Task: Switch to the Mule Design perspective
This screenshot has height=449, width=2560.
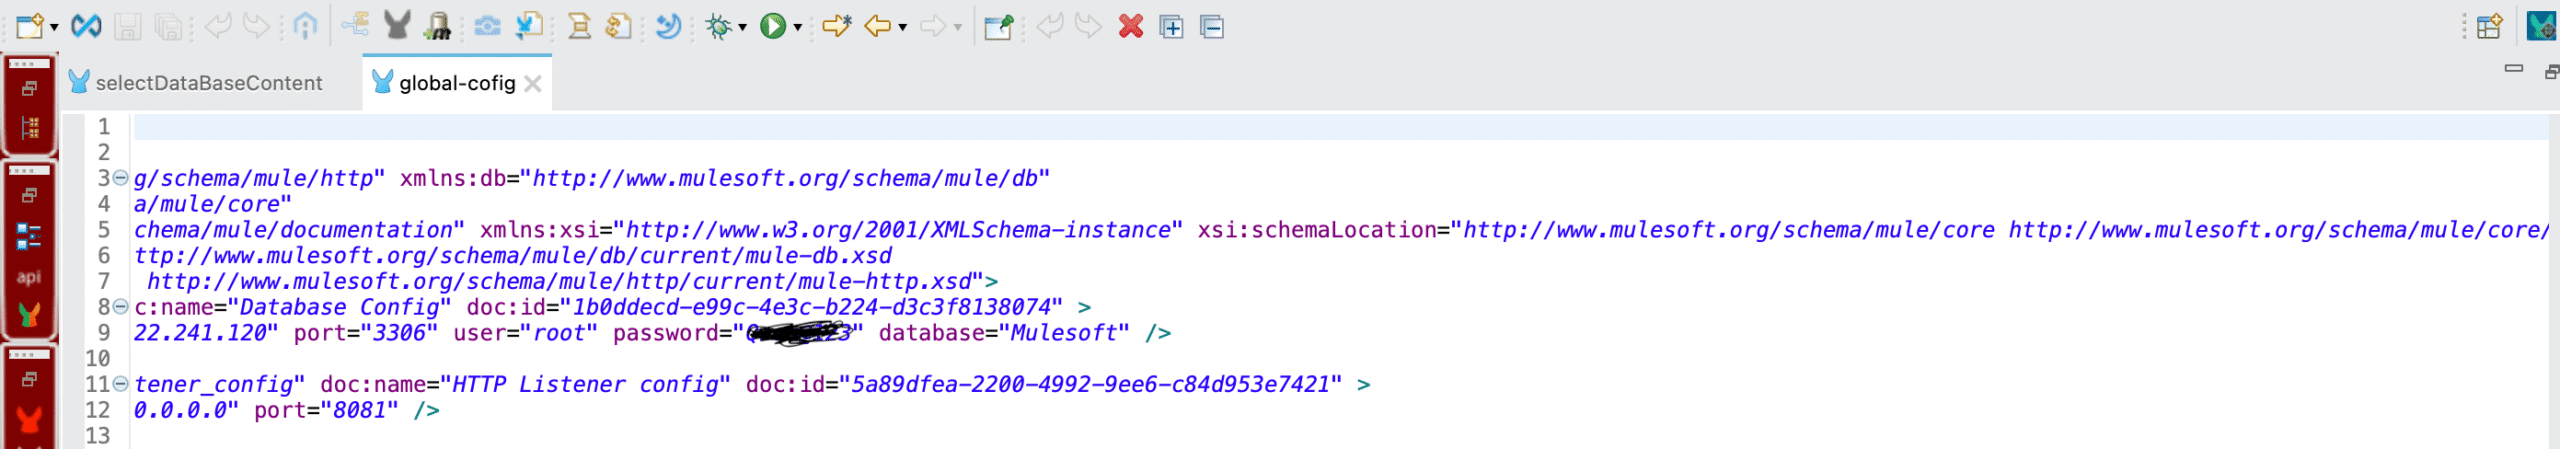Action: [2542, 26]
